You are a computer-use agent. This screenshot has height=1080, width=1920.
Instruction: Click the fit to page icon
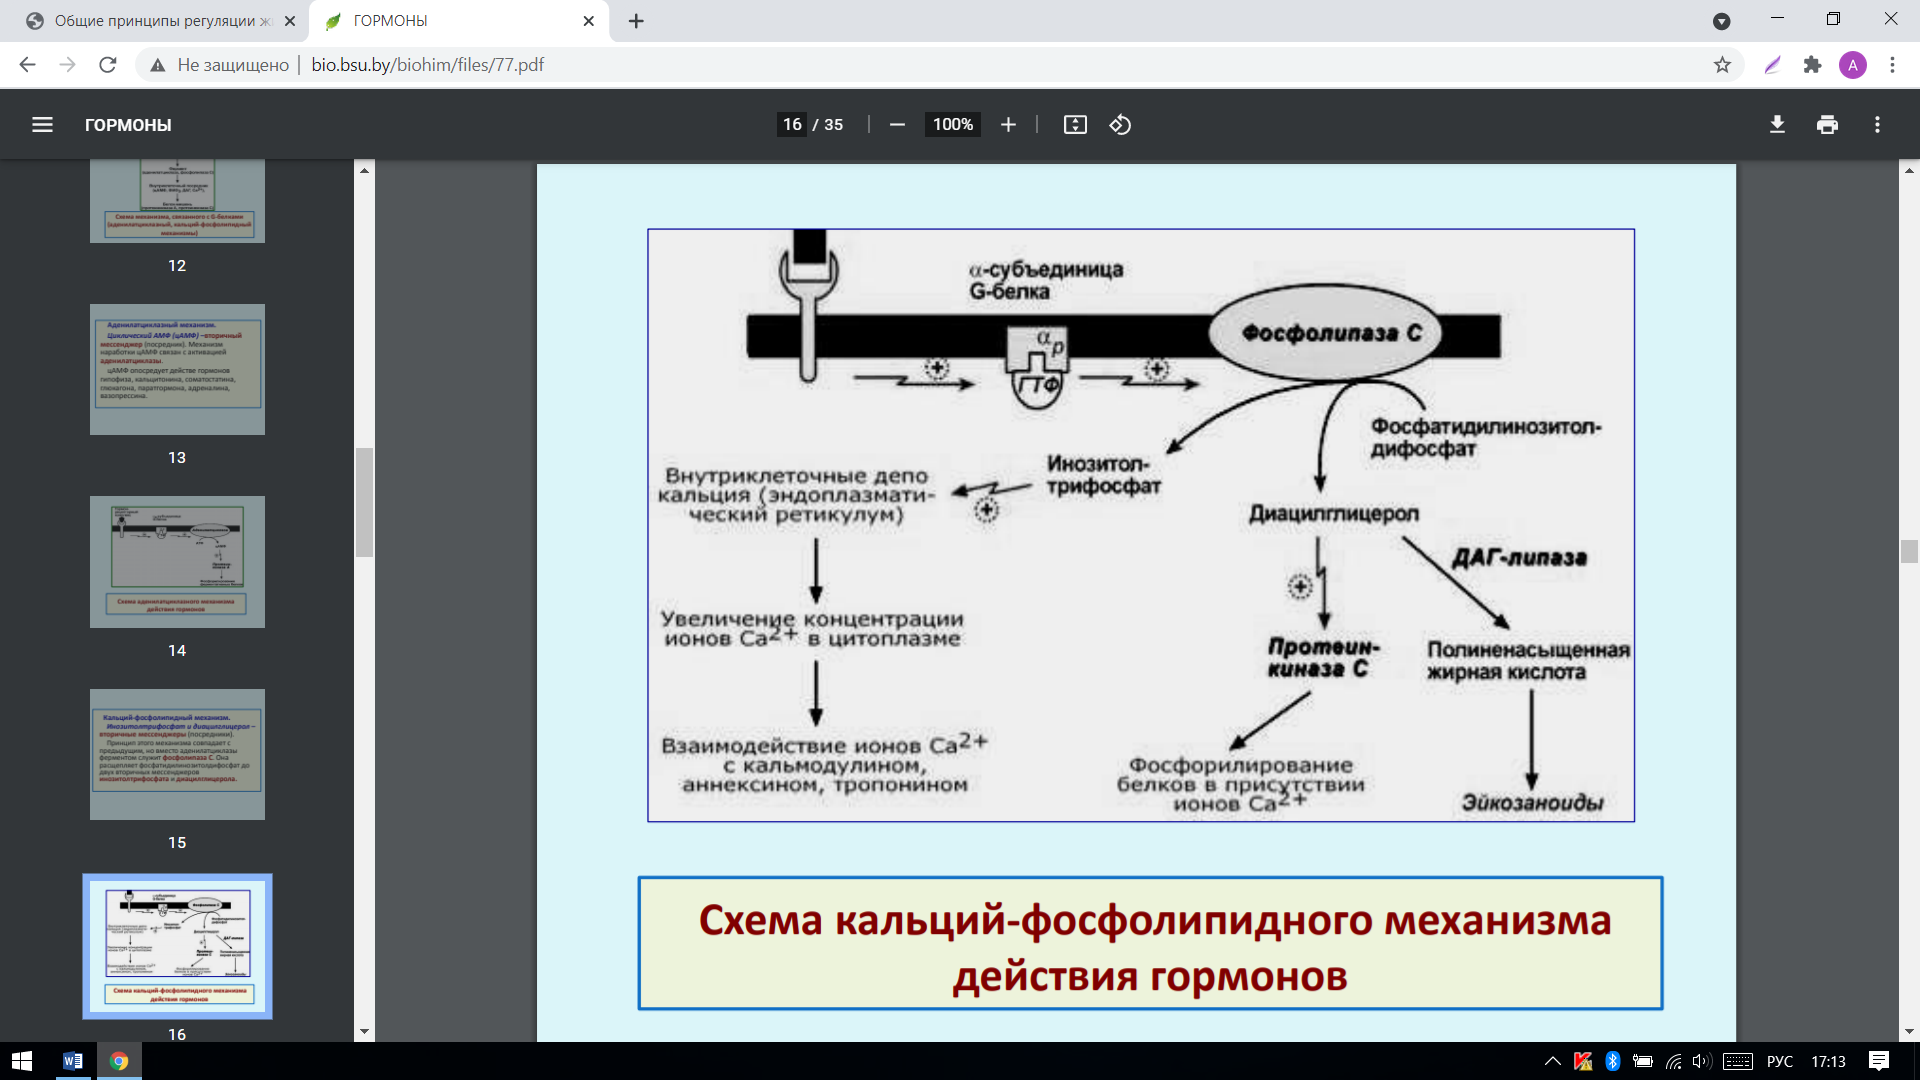(x=1075, y=125)
